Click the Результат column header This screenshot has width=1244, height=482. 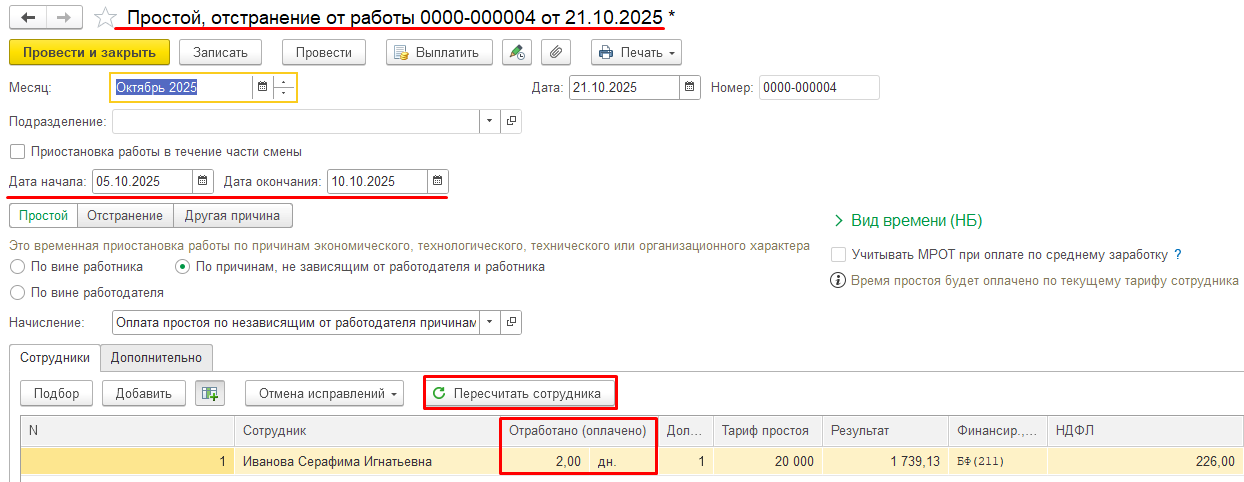884,431
